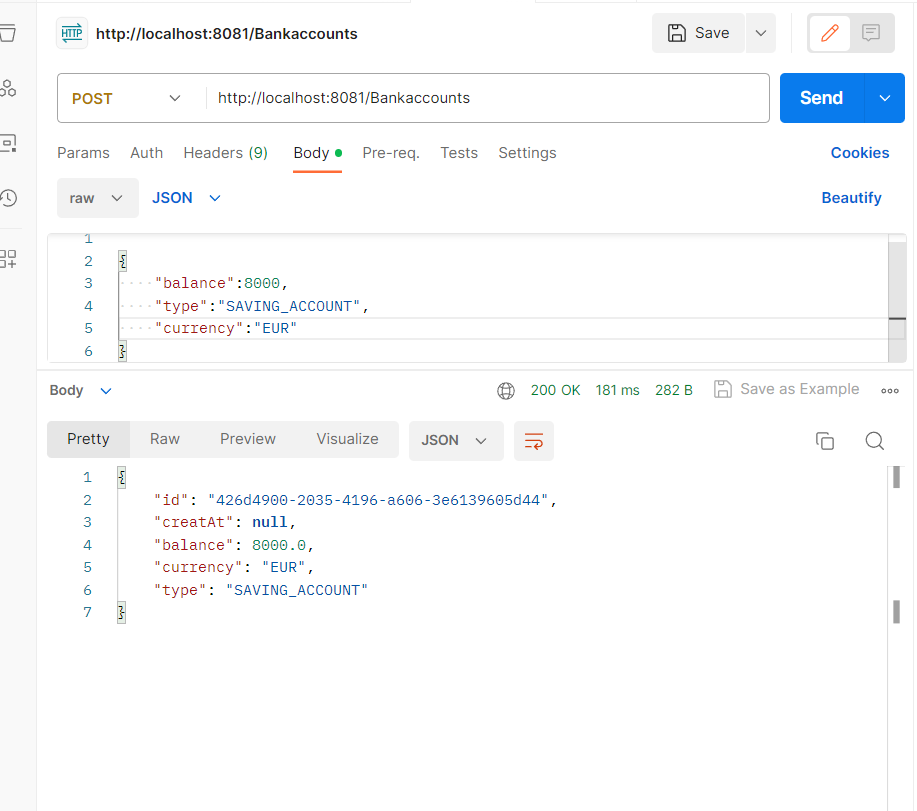Click Send to submit the request
Screen dimensions: 917x811
[820, 97]
